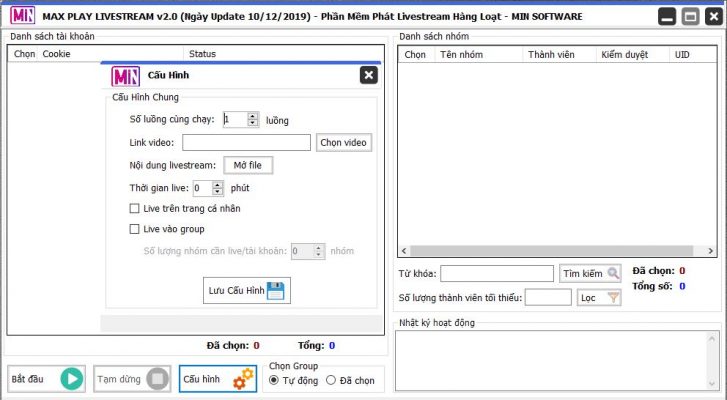Image resolution: width=727 pixels, height=400 pixels.
Task: Decrease Thời gian live minutes
Action: coord(219,191)
